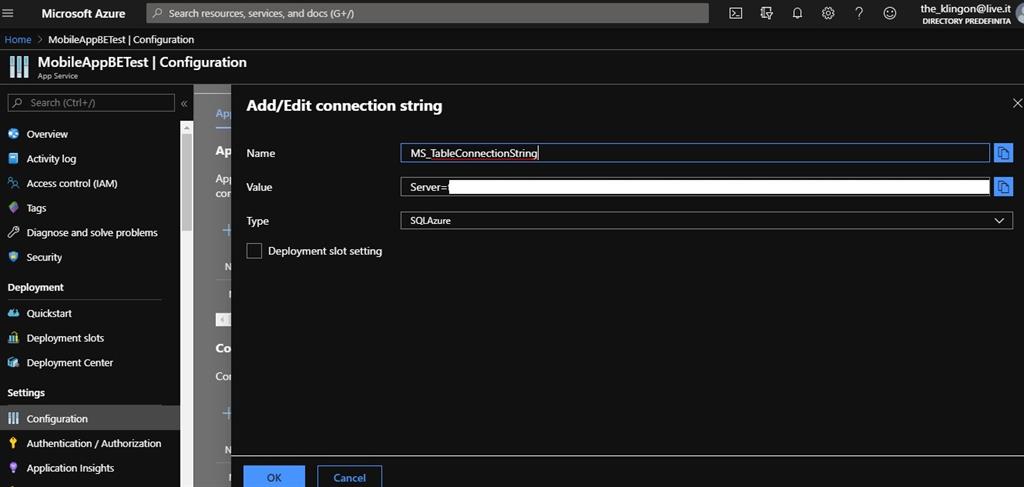Expand the Type dropdown showing SQLAzure
The height and width of the screenshot is (487, 1024).
tap(706, 221)
